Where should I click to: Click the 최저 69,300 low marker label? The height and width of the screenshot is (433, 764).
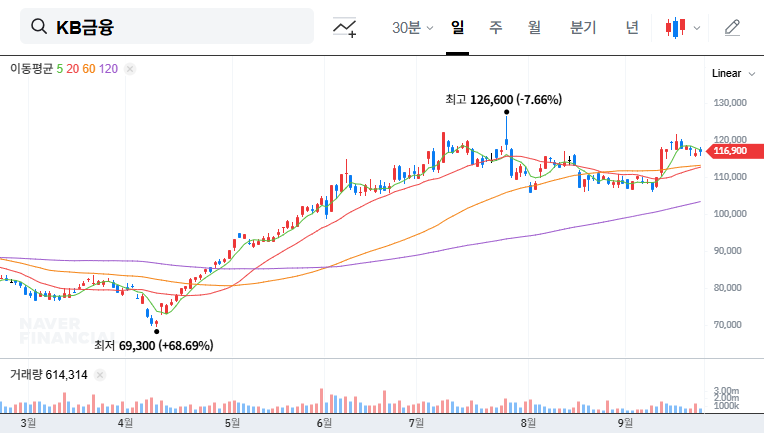tap(153, 346)
